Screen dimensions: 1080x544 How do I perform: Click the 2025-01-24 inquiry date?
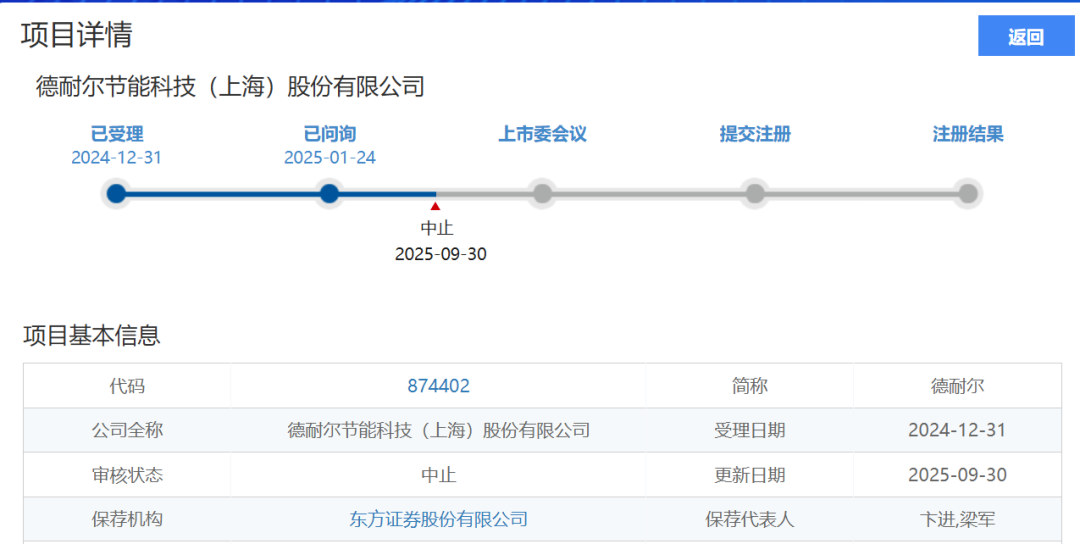330,158
